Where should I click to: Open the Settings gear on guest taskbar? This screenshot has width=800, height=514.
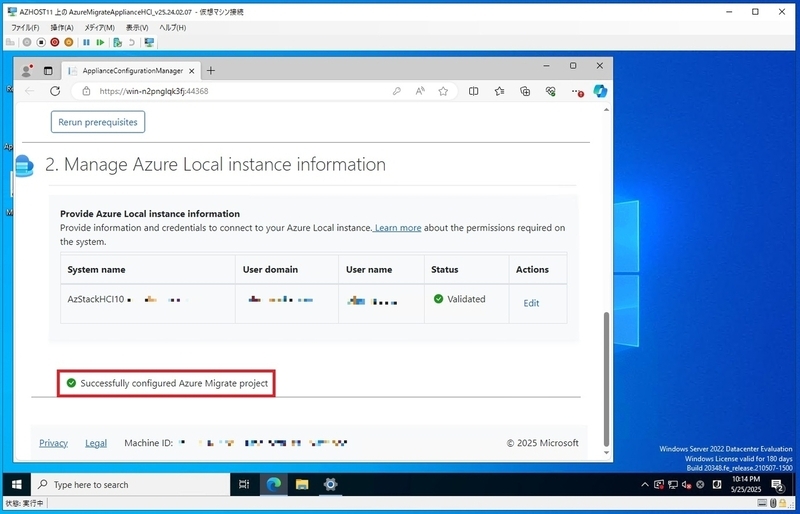click(x=330, y=484)
